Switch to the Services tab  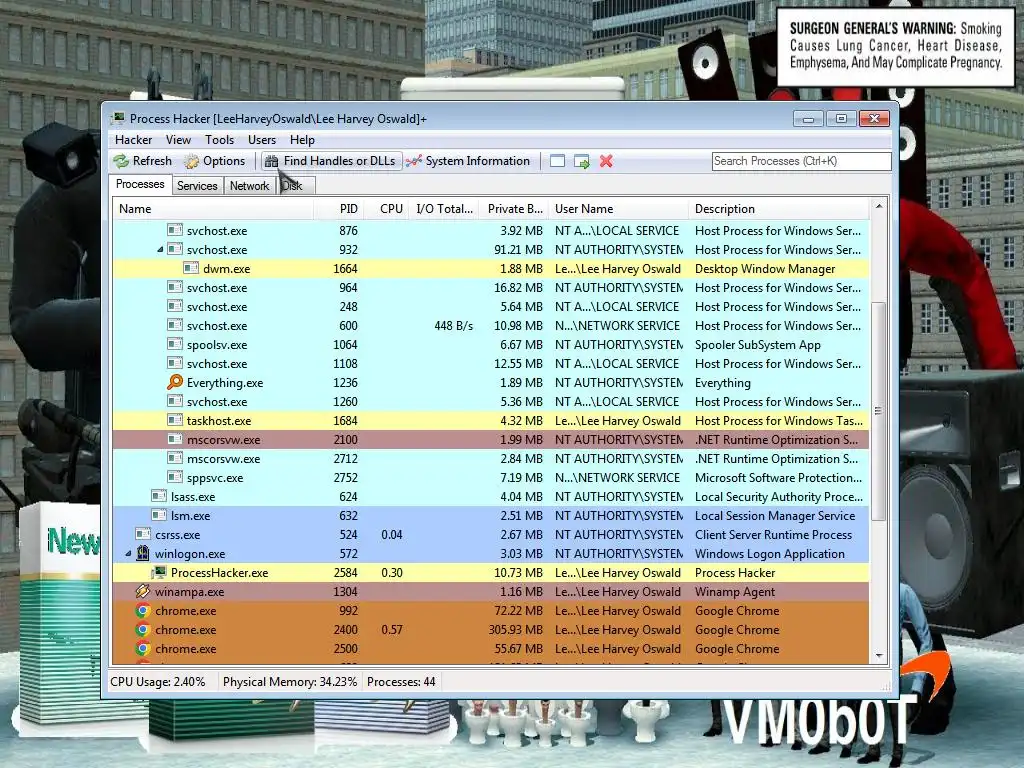[197, 186]
